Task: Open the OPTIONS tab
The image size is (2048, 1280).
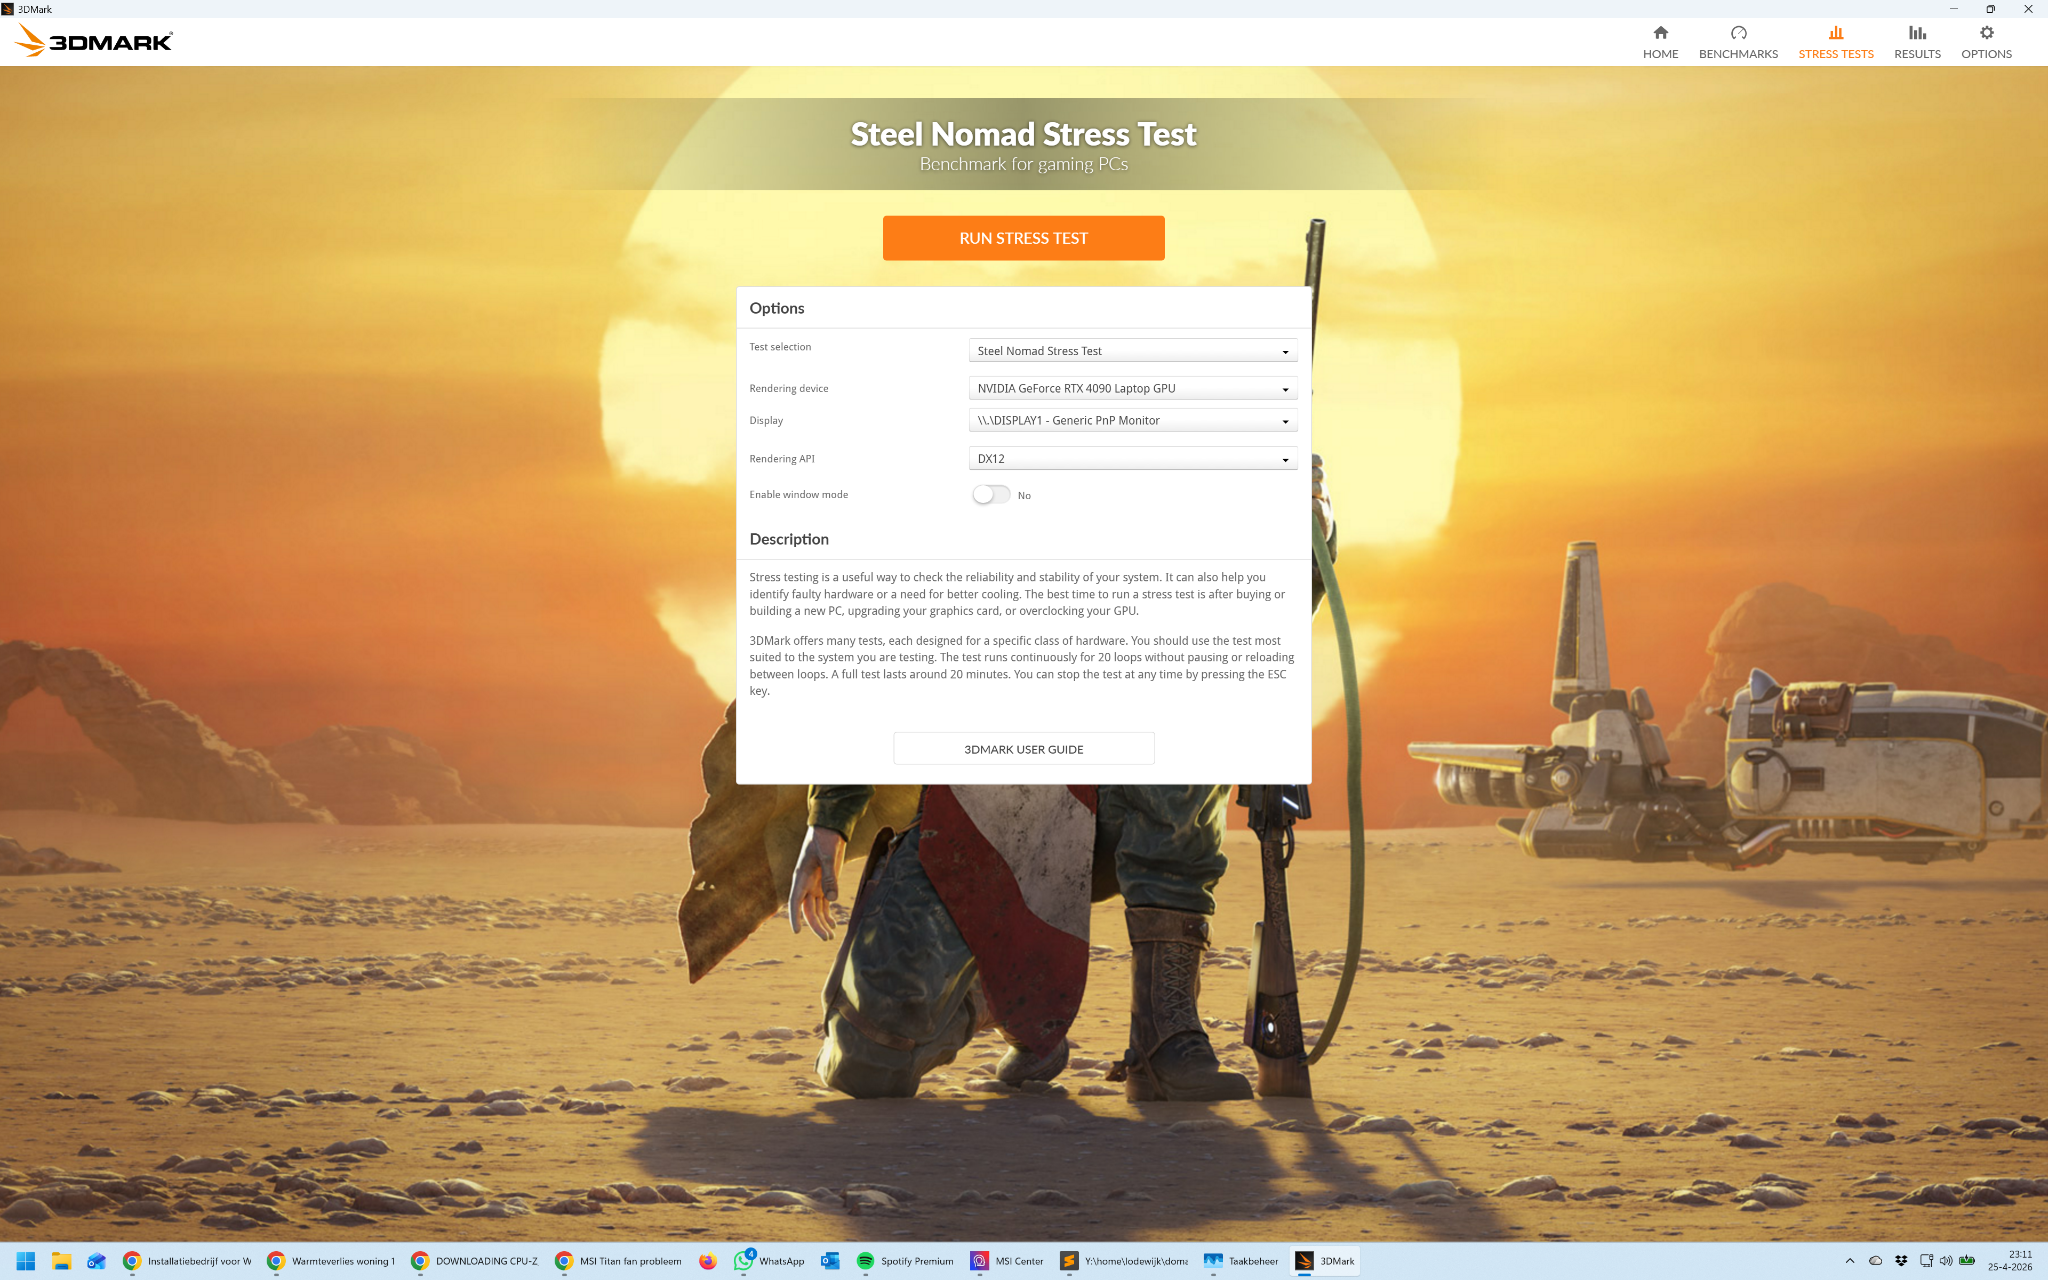Action: 1986,42
